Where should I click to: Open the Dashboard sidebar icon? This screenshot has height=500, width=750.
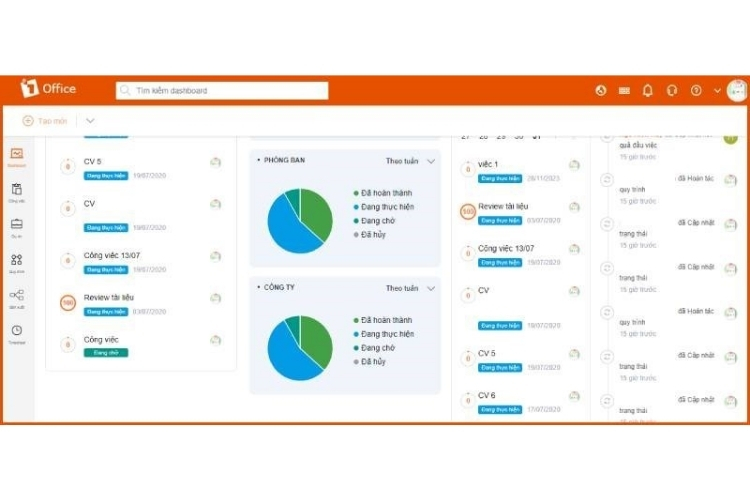pos(17,155)
